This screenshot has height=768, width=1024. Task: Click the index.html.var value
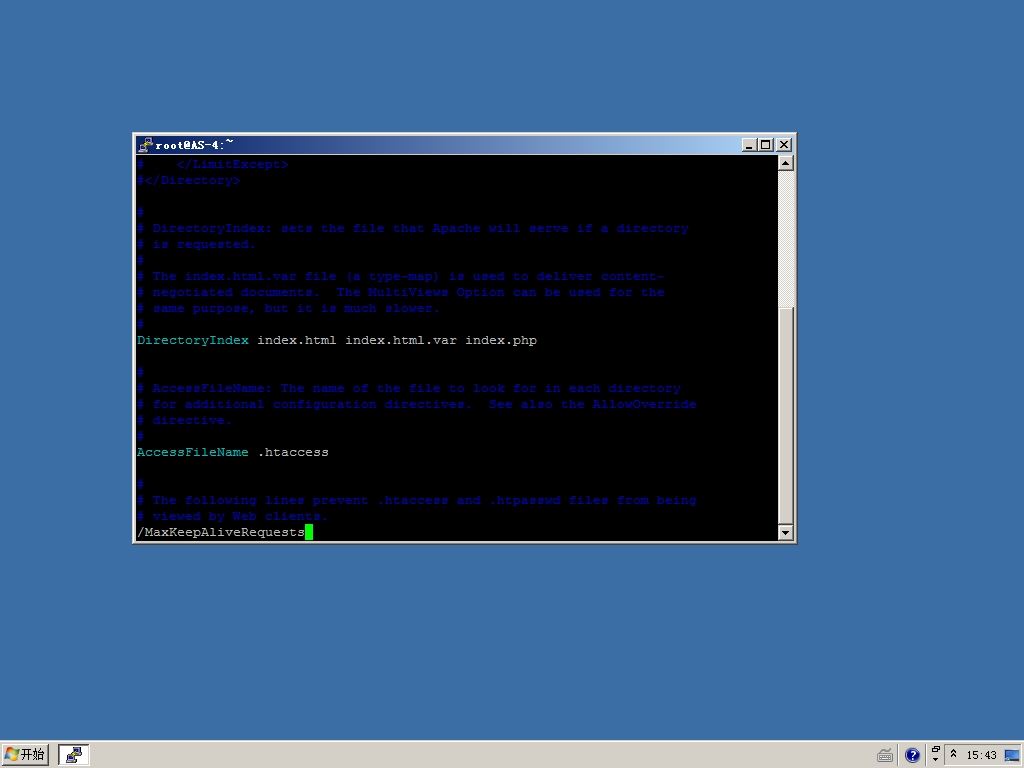[400, 340]
